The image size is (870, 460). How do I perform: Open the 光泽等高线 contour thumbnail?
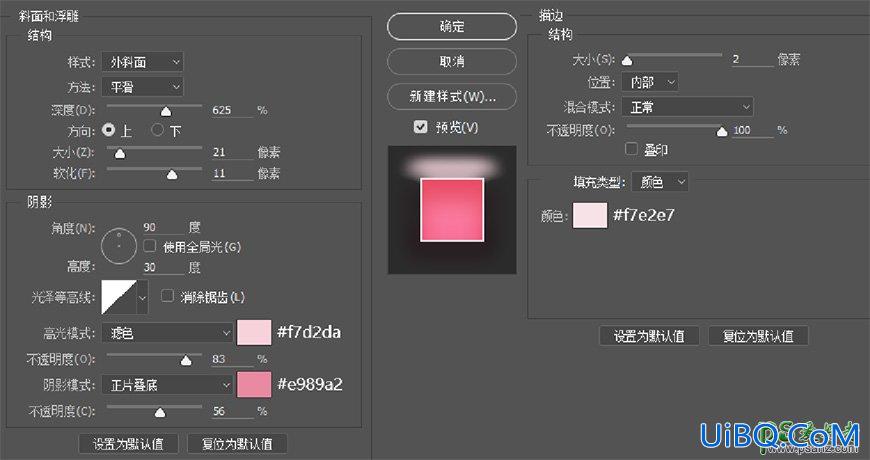[x=119, y=297]
